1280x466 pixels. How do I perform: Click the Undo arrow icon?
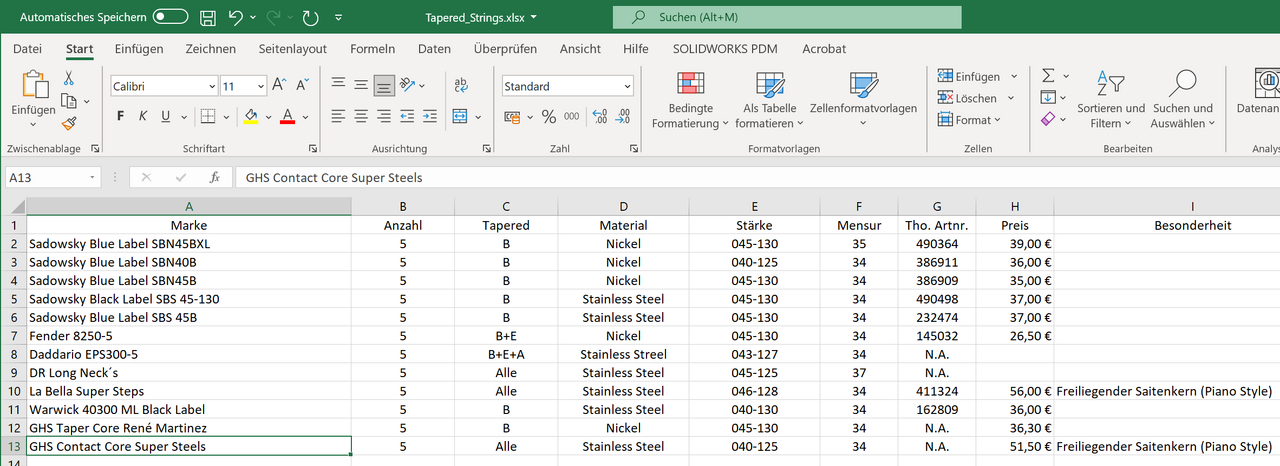(x=235, y=18)
